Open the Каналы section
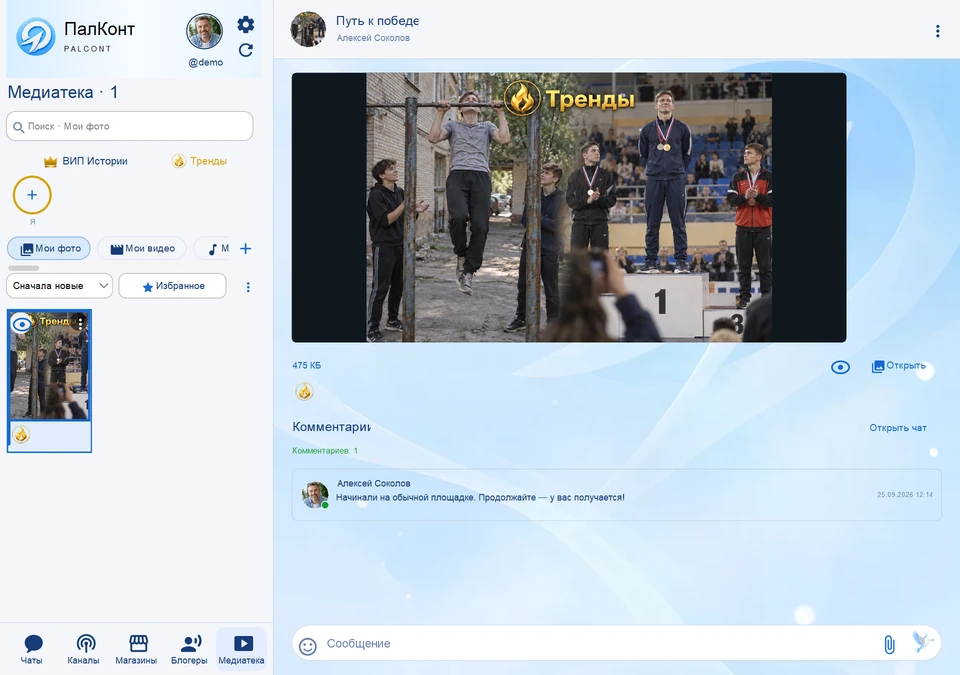The height and width of the screenshot is (675, 960). click(x=83, y=649)
